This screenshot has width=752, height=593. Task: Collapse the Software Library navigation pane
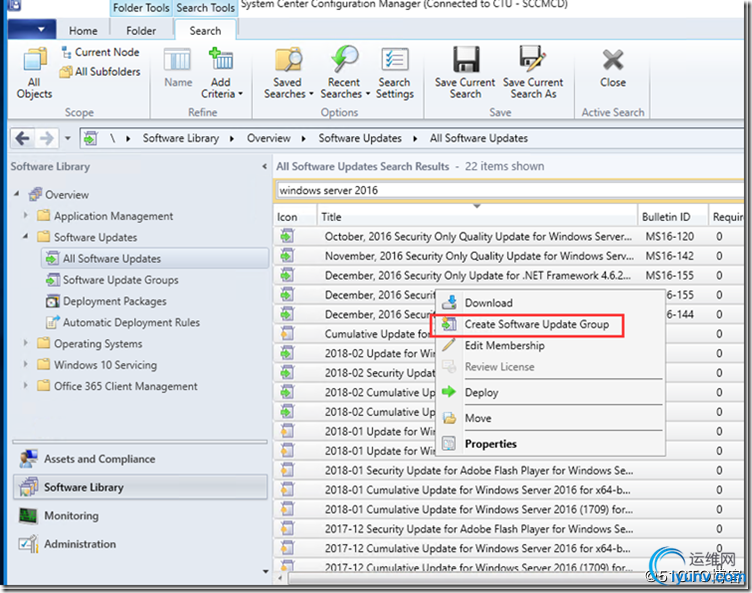click(264, 166)
